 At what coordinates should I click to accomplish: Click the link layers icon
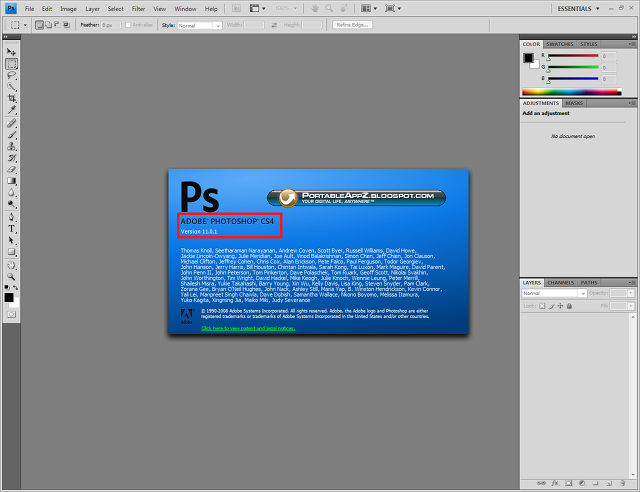(541, 483)
